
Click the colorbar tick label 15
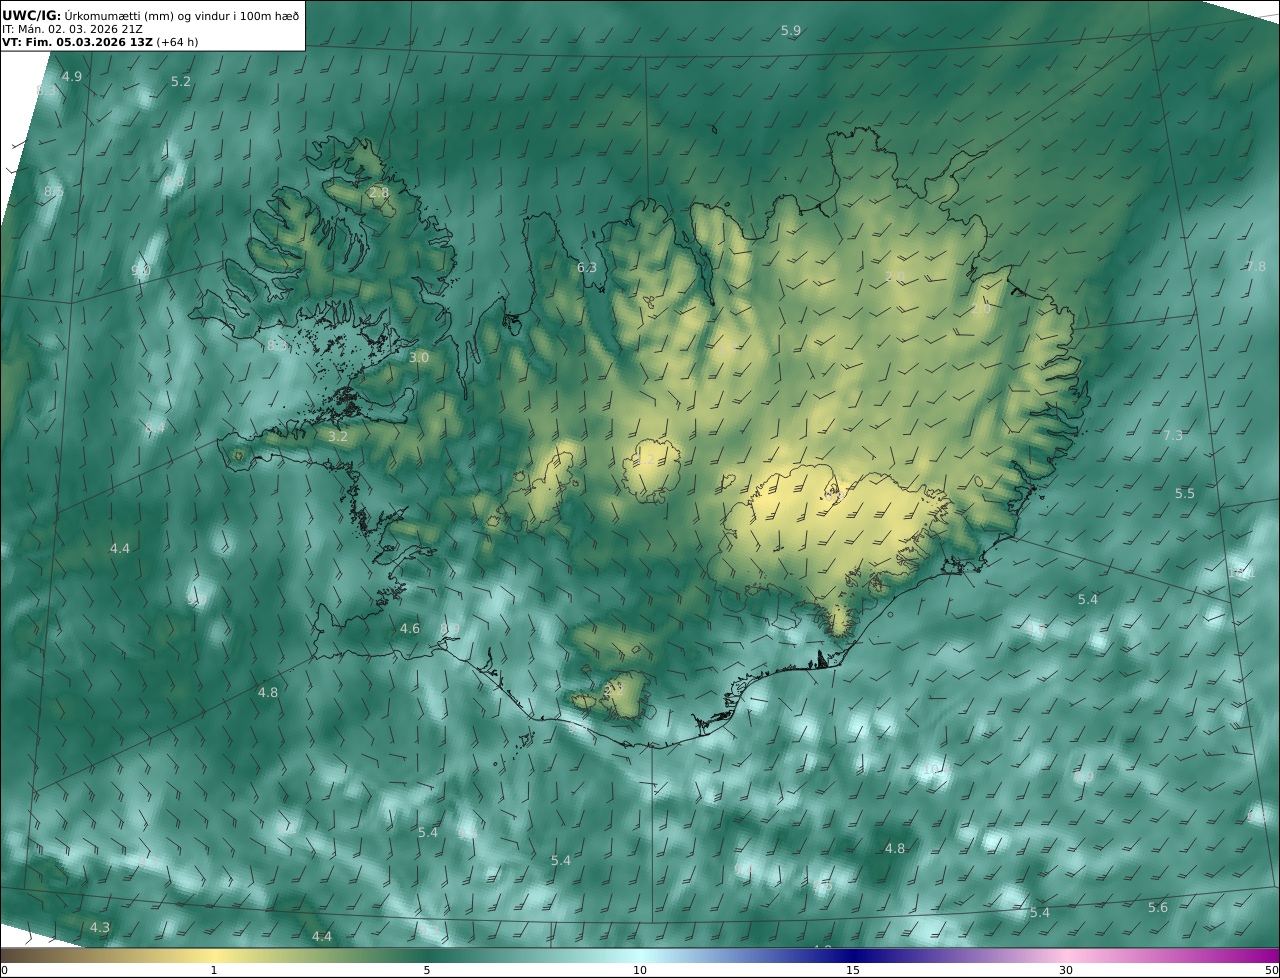click(853, 970)
